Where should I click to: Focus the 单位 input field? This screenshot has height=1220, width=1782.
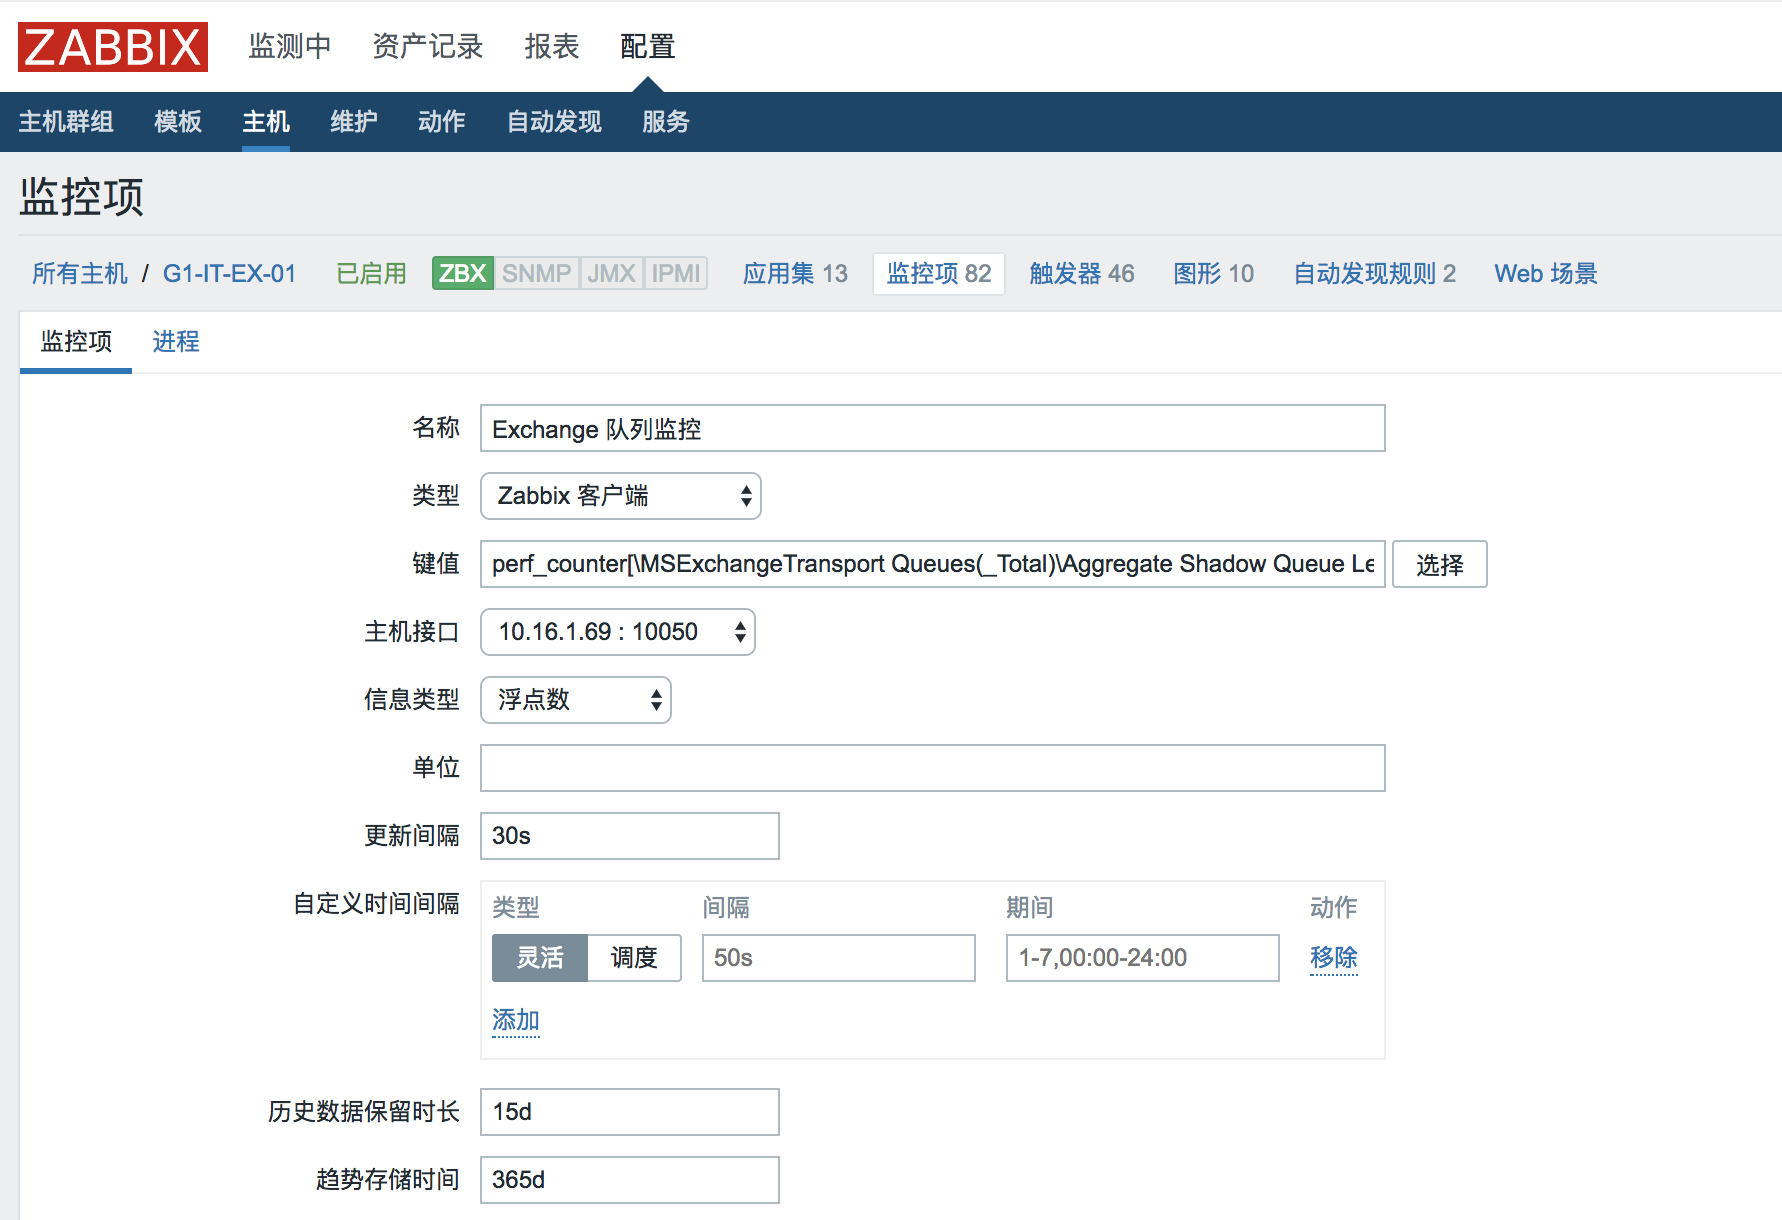tap(933, 768)
